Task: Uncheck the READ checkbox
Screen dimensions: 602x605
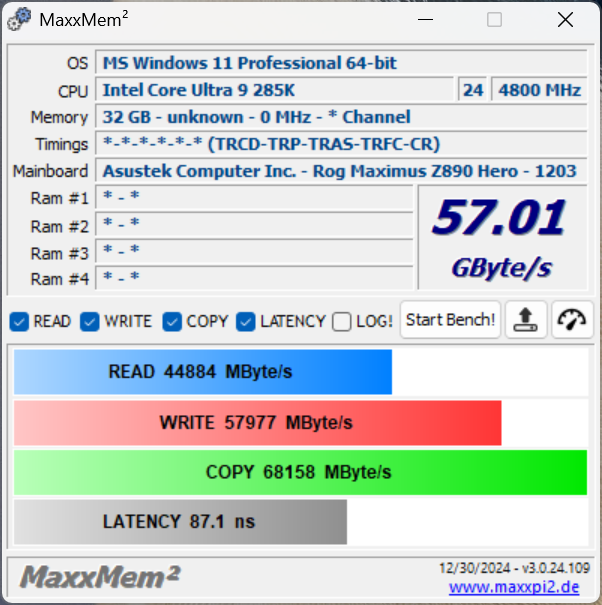Action: 19,321
